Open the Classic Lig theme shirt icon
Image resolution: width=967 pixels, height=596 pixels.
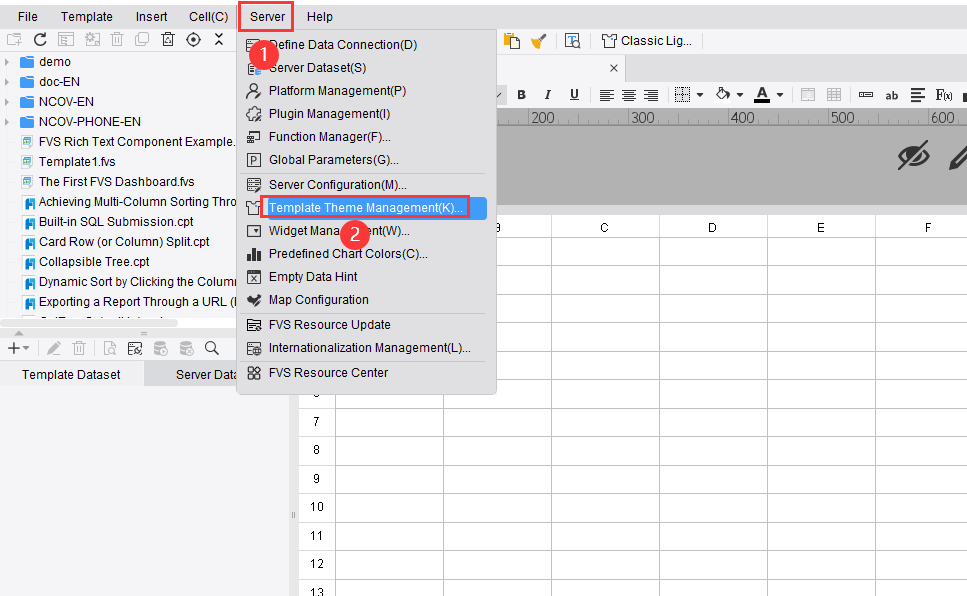607,40
